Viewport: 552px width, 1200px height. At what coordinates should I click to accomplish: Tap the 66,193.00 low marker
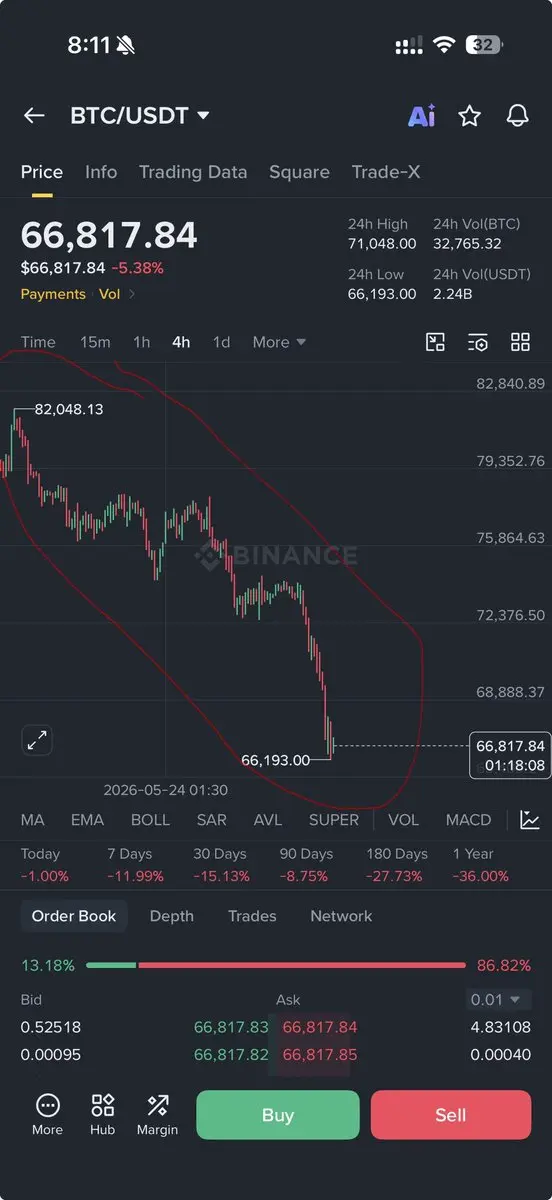pyautogui.click(x=275, y=760)
